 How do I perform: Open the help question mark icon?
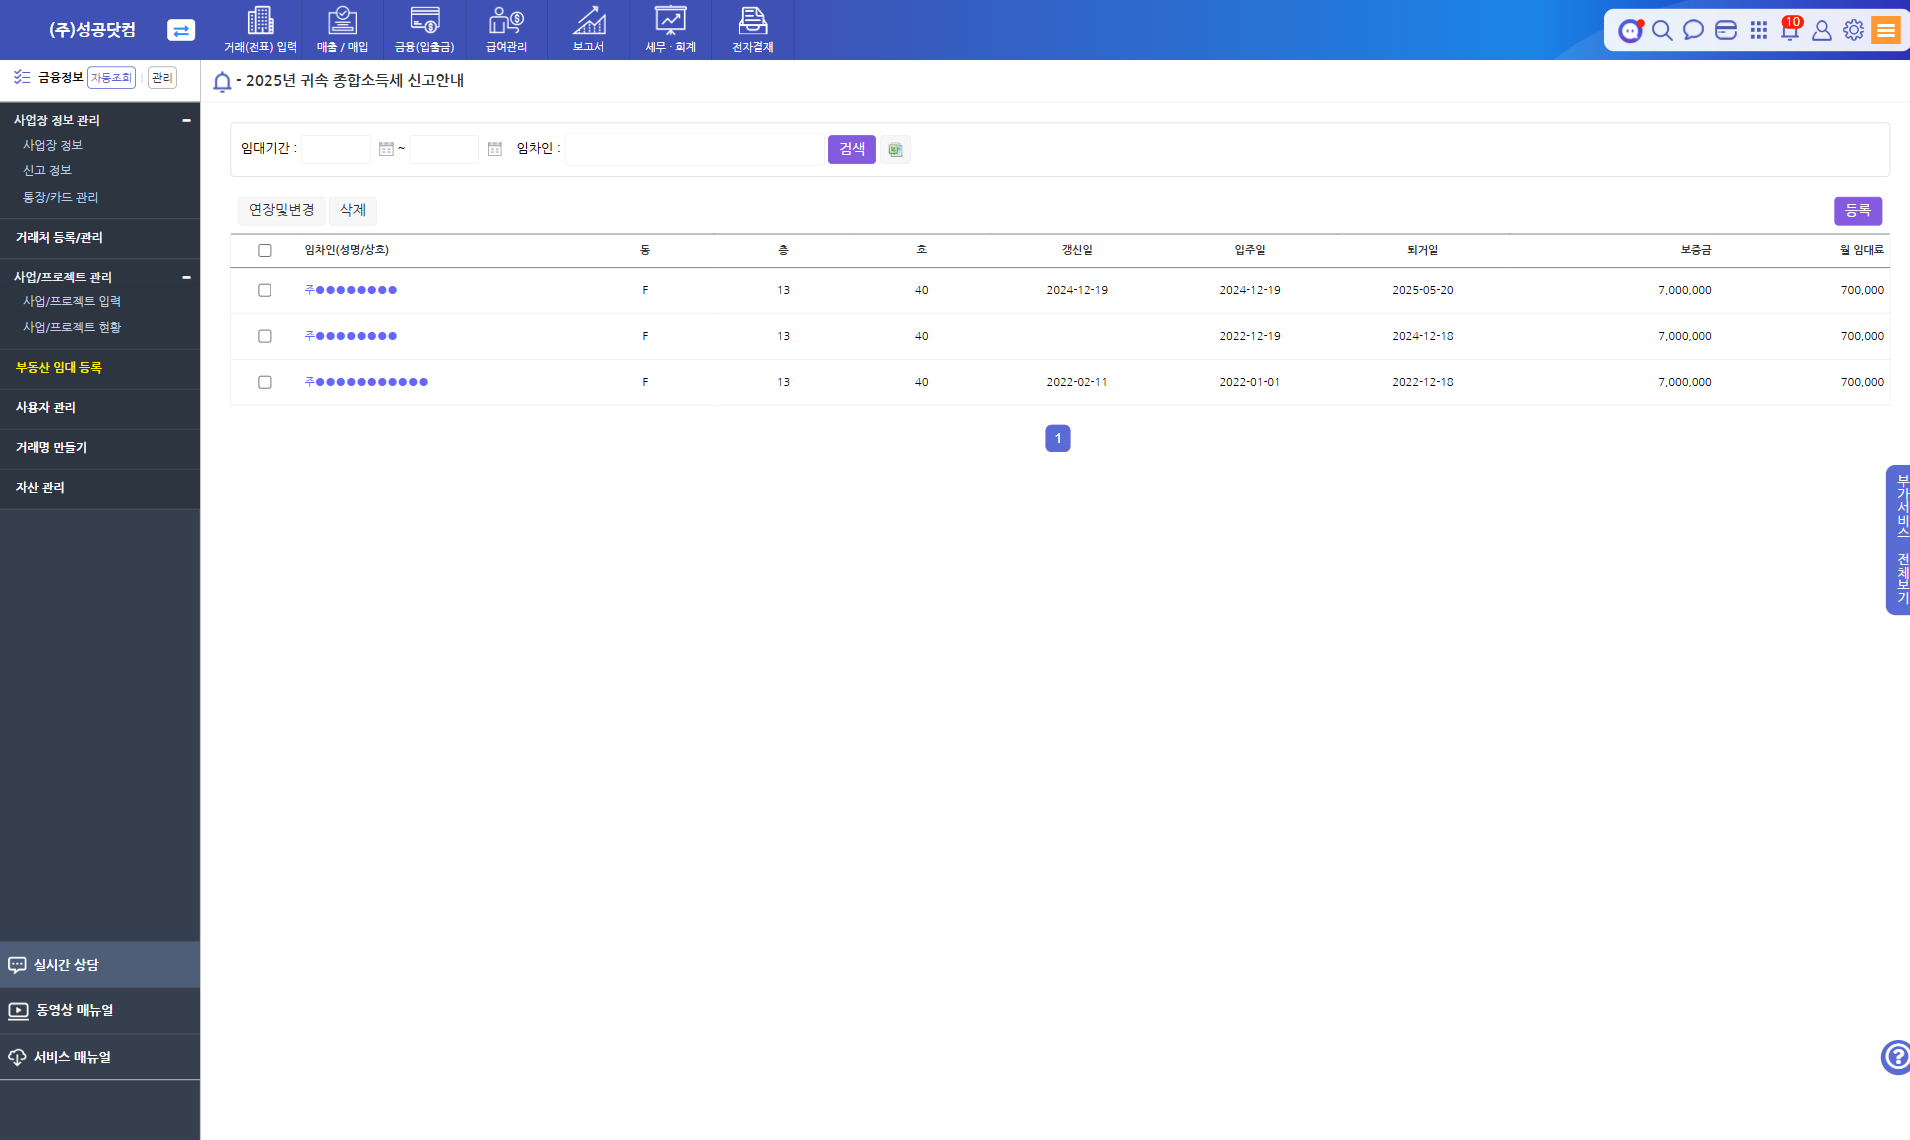pyautogui.click(x=1896, y=1057)
